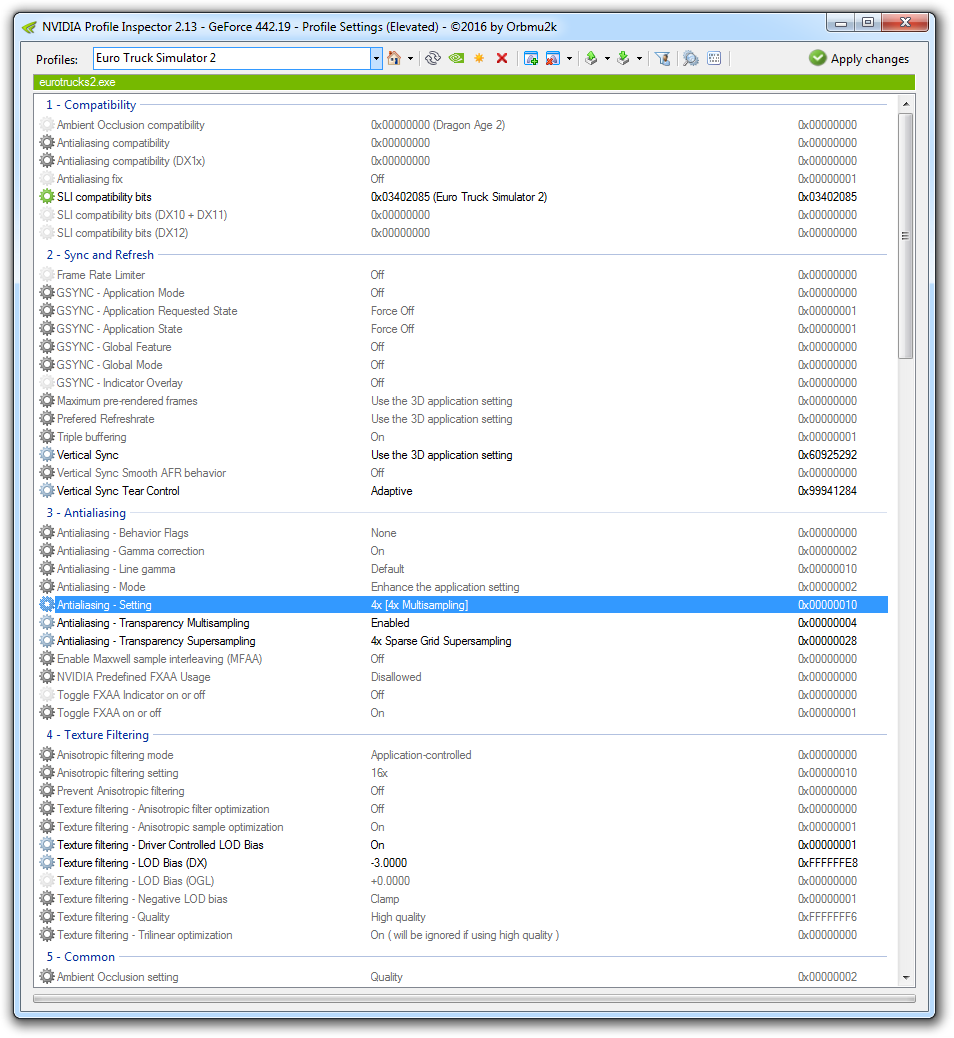Click '4x [4x Multisampling]' value

coord(419,604)
